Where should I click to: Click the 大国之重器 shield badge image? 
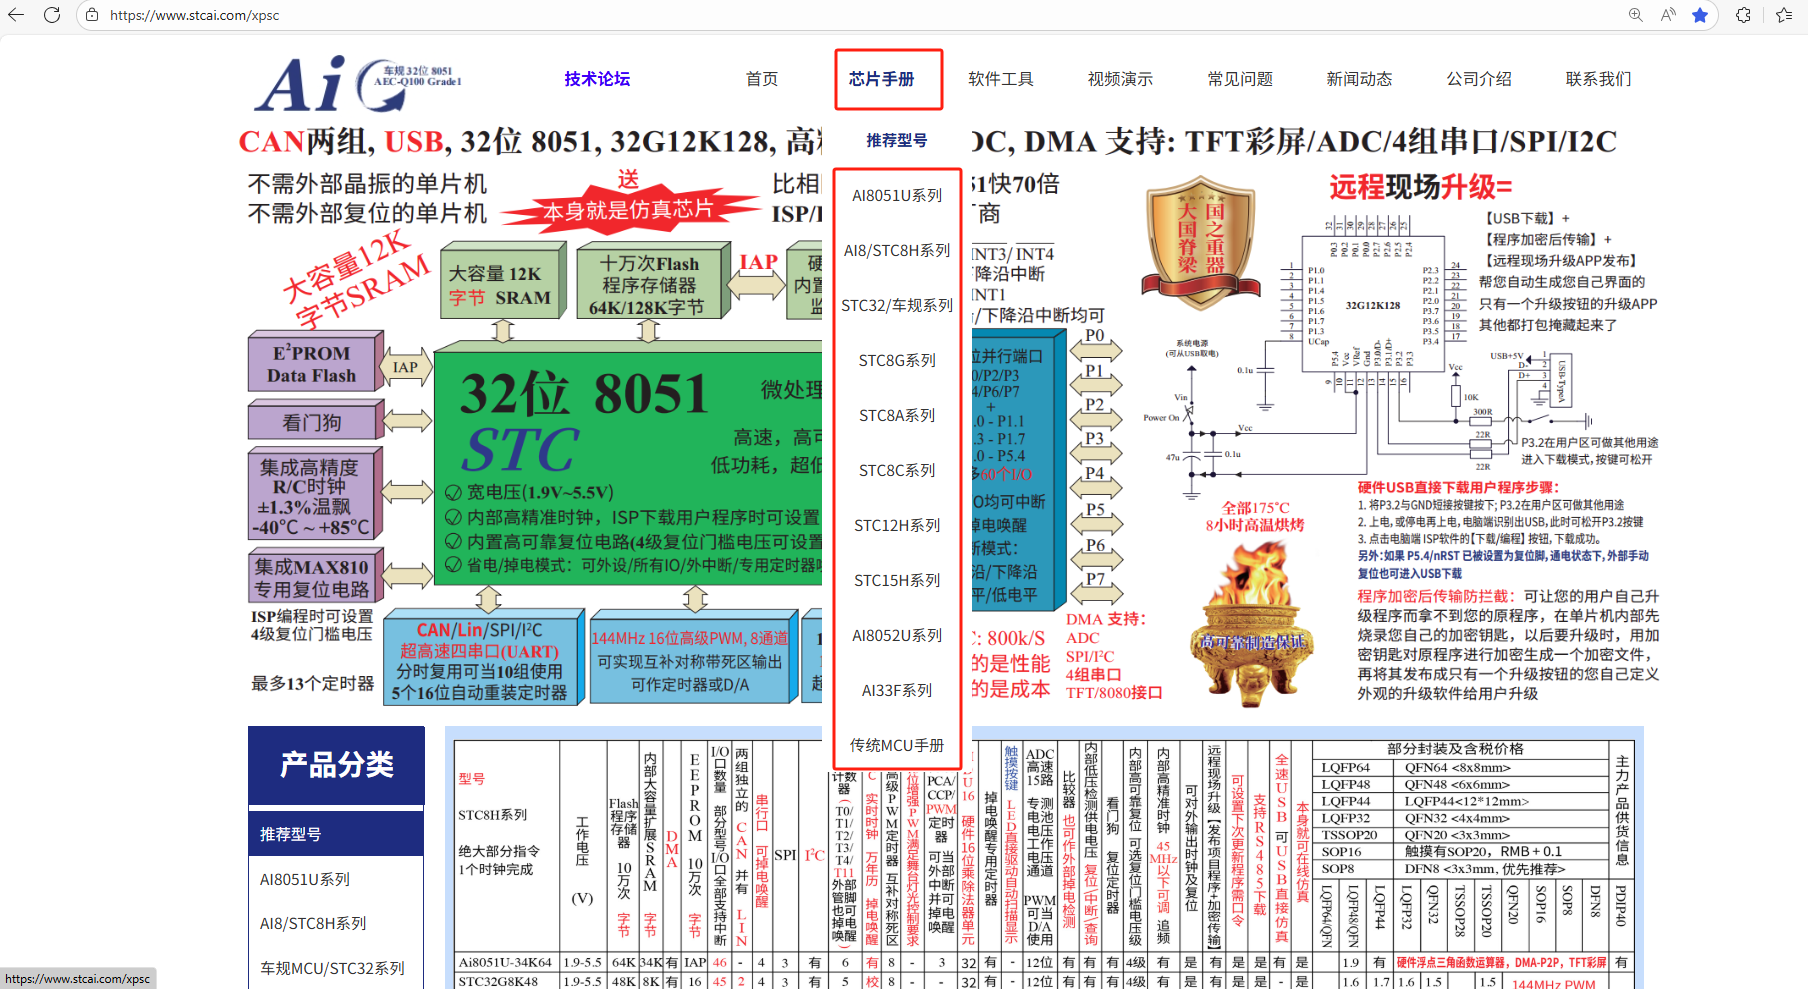coord(1200,244)
